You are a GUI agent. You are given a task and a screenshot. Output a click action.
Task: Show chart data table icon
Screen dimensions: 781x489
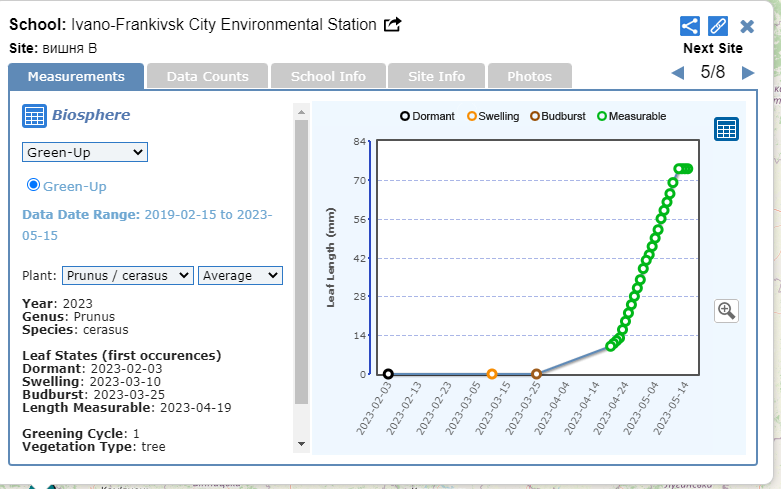[x=726, y=129]
